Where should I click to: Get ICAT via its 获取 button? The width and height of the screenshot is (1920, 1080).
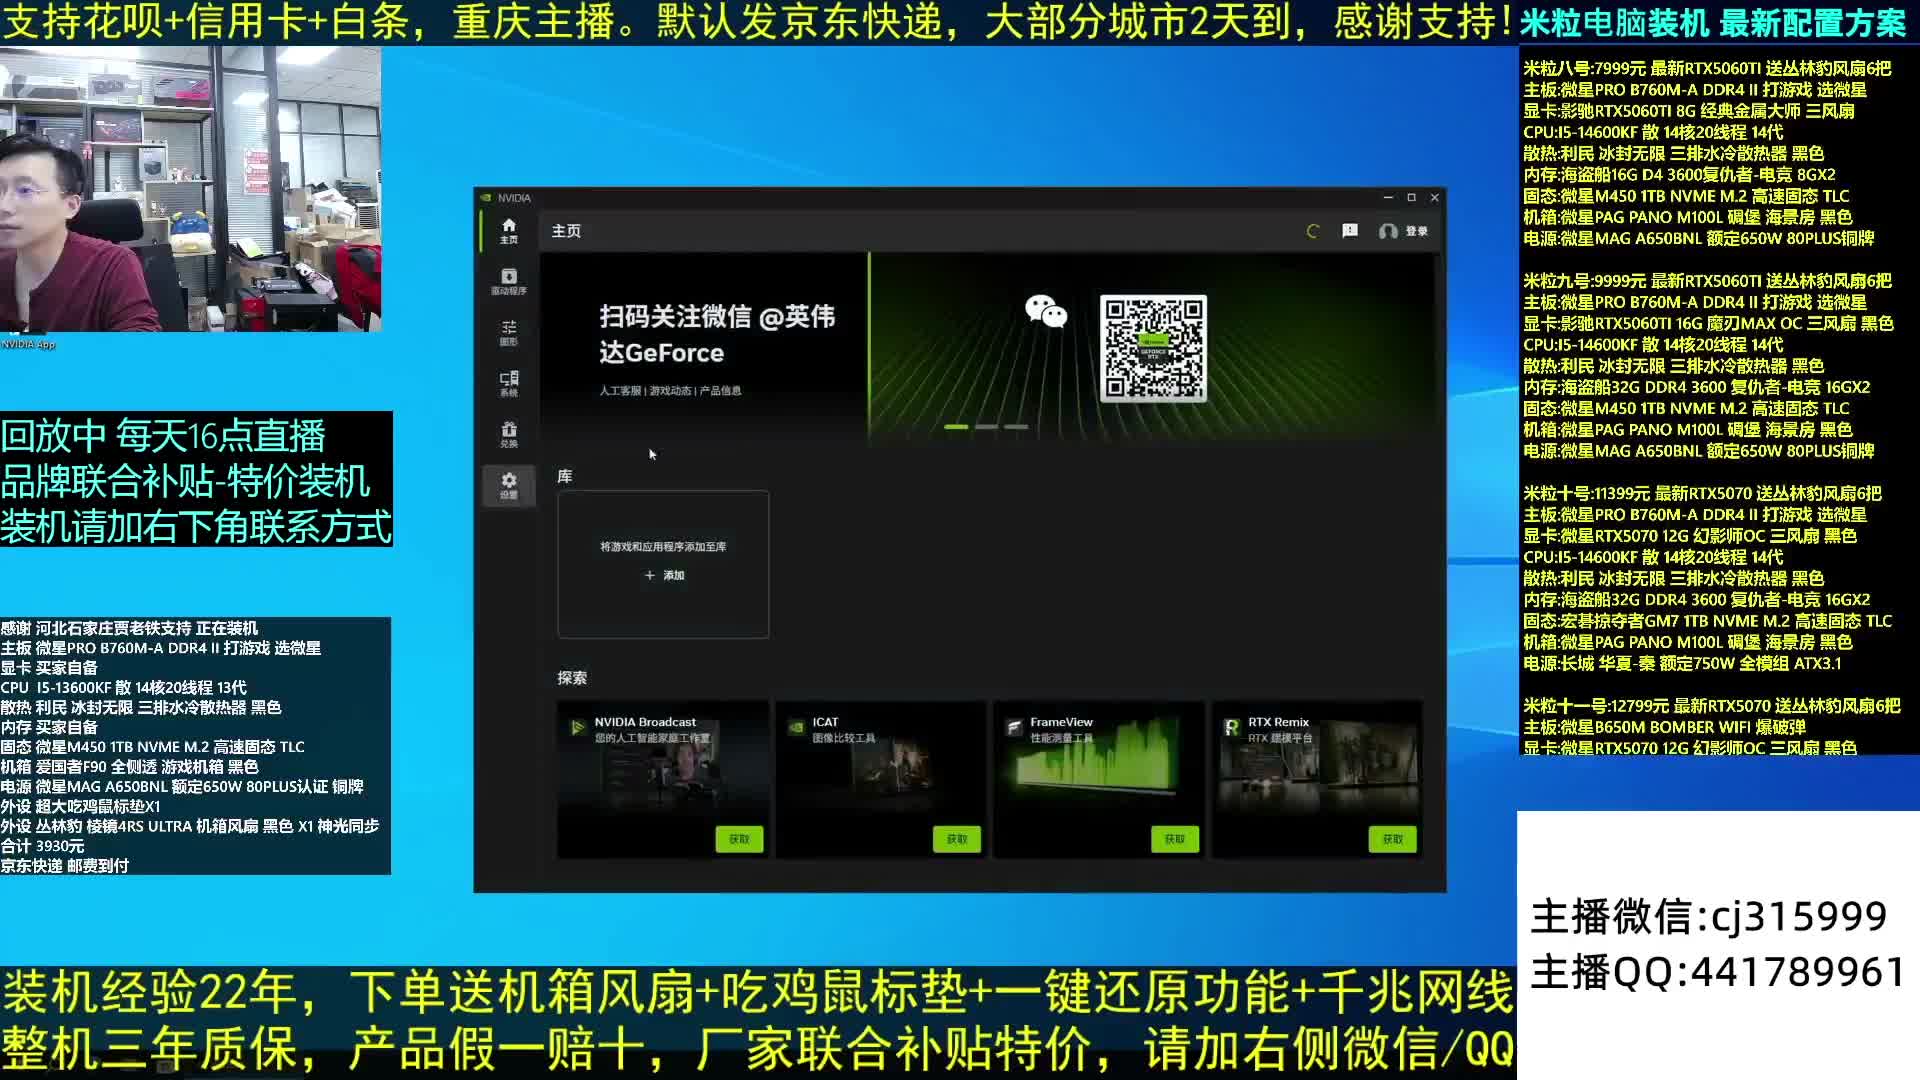(957, 839)
